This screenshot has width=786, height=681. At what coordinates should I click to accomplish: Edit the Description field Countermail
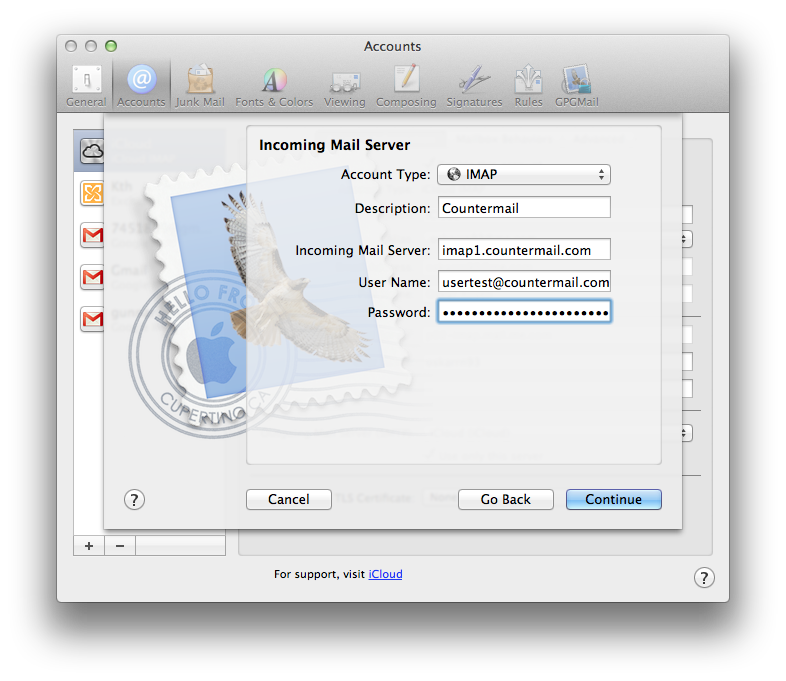[524, 207]
